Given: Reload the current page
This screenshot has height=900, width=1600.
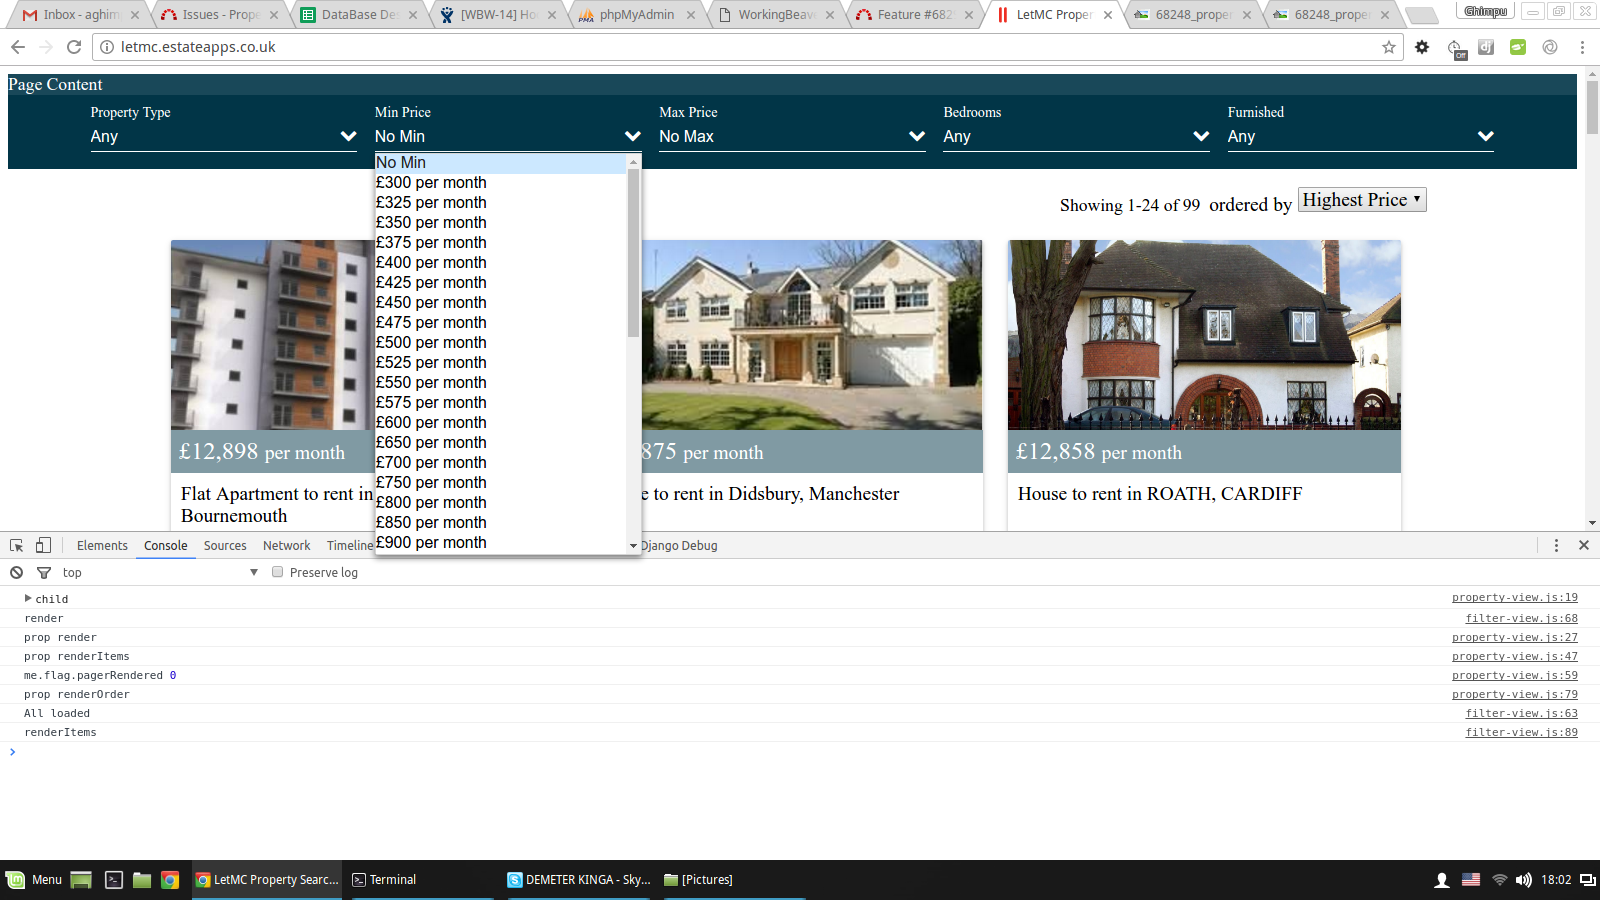Looking at the screenshot, I should pyautogui.click(x=74, y=47).
